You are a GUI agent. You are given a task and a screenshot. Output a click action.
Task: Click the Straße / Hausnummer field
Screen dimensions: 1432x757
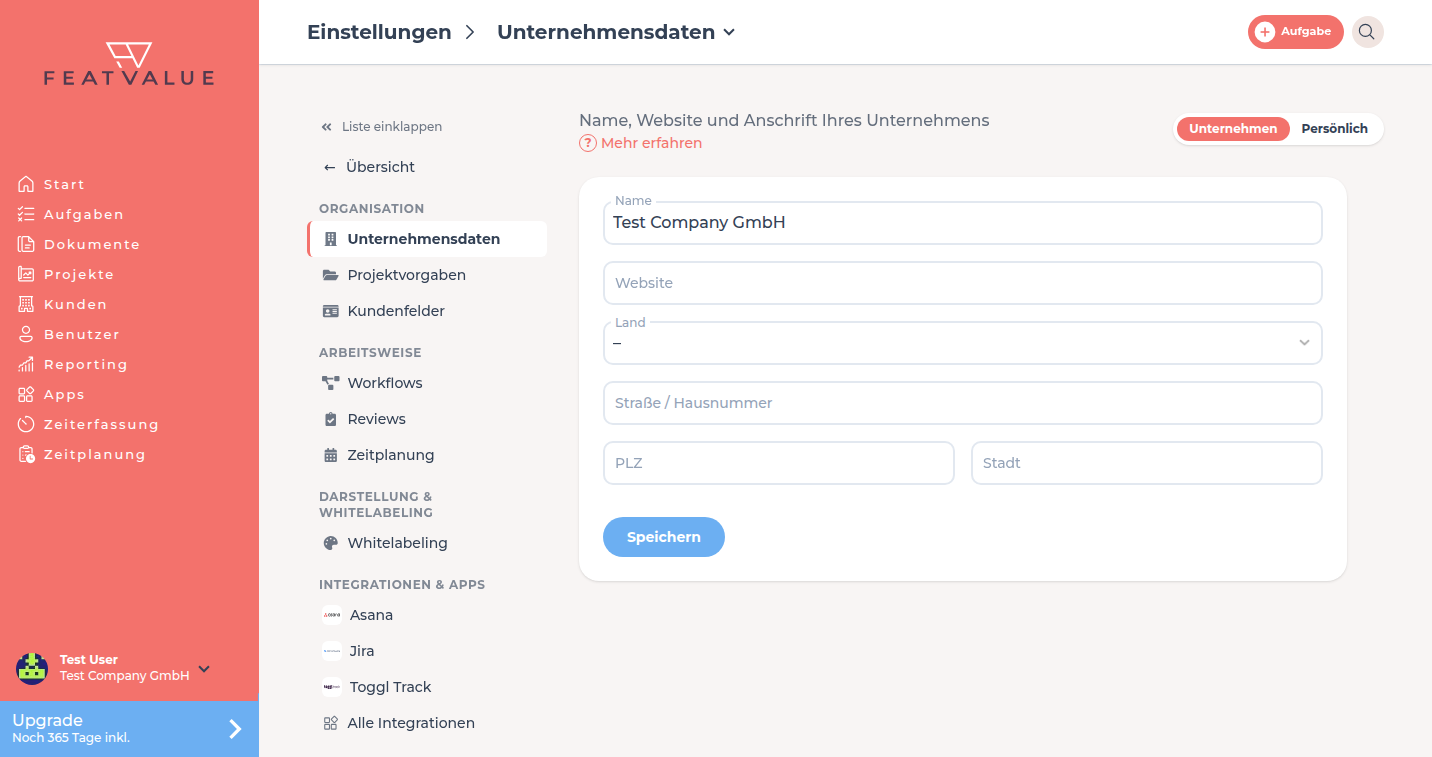963,403
